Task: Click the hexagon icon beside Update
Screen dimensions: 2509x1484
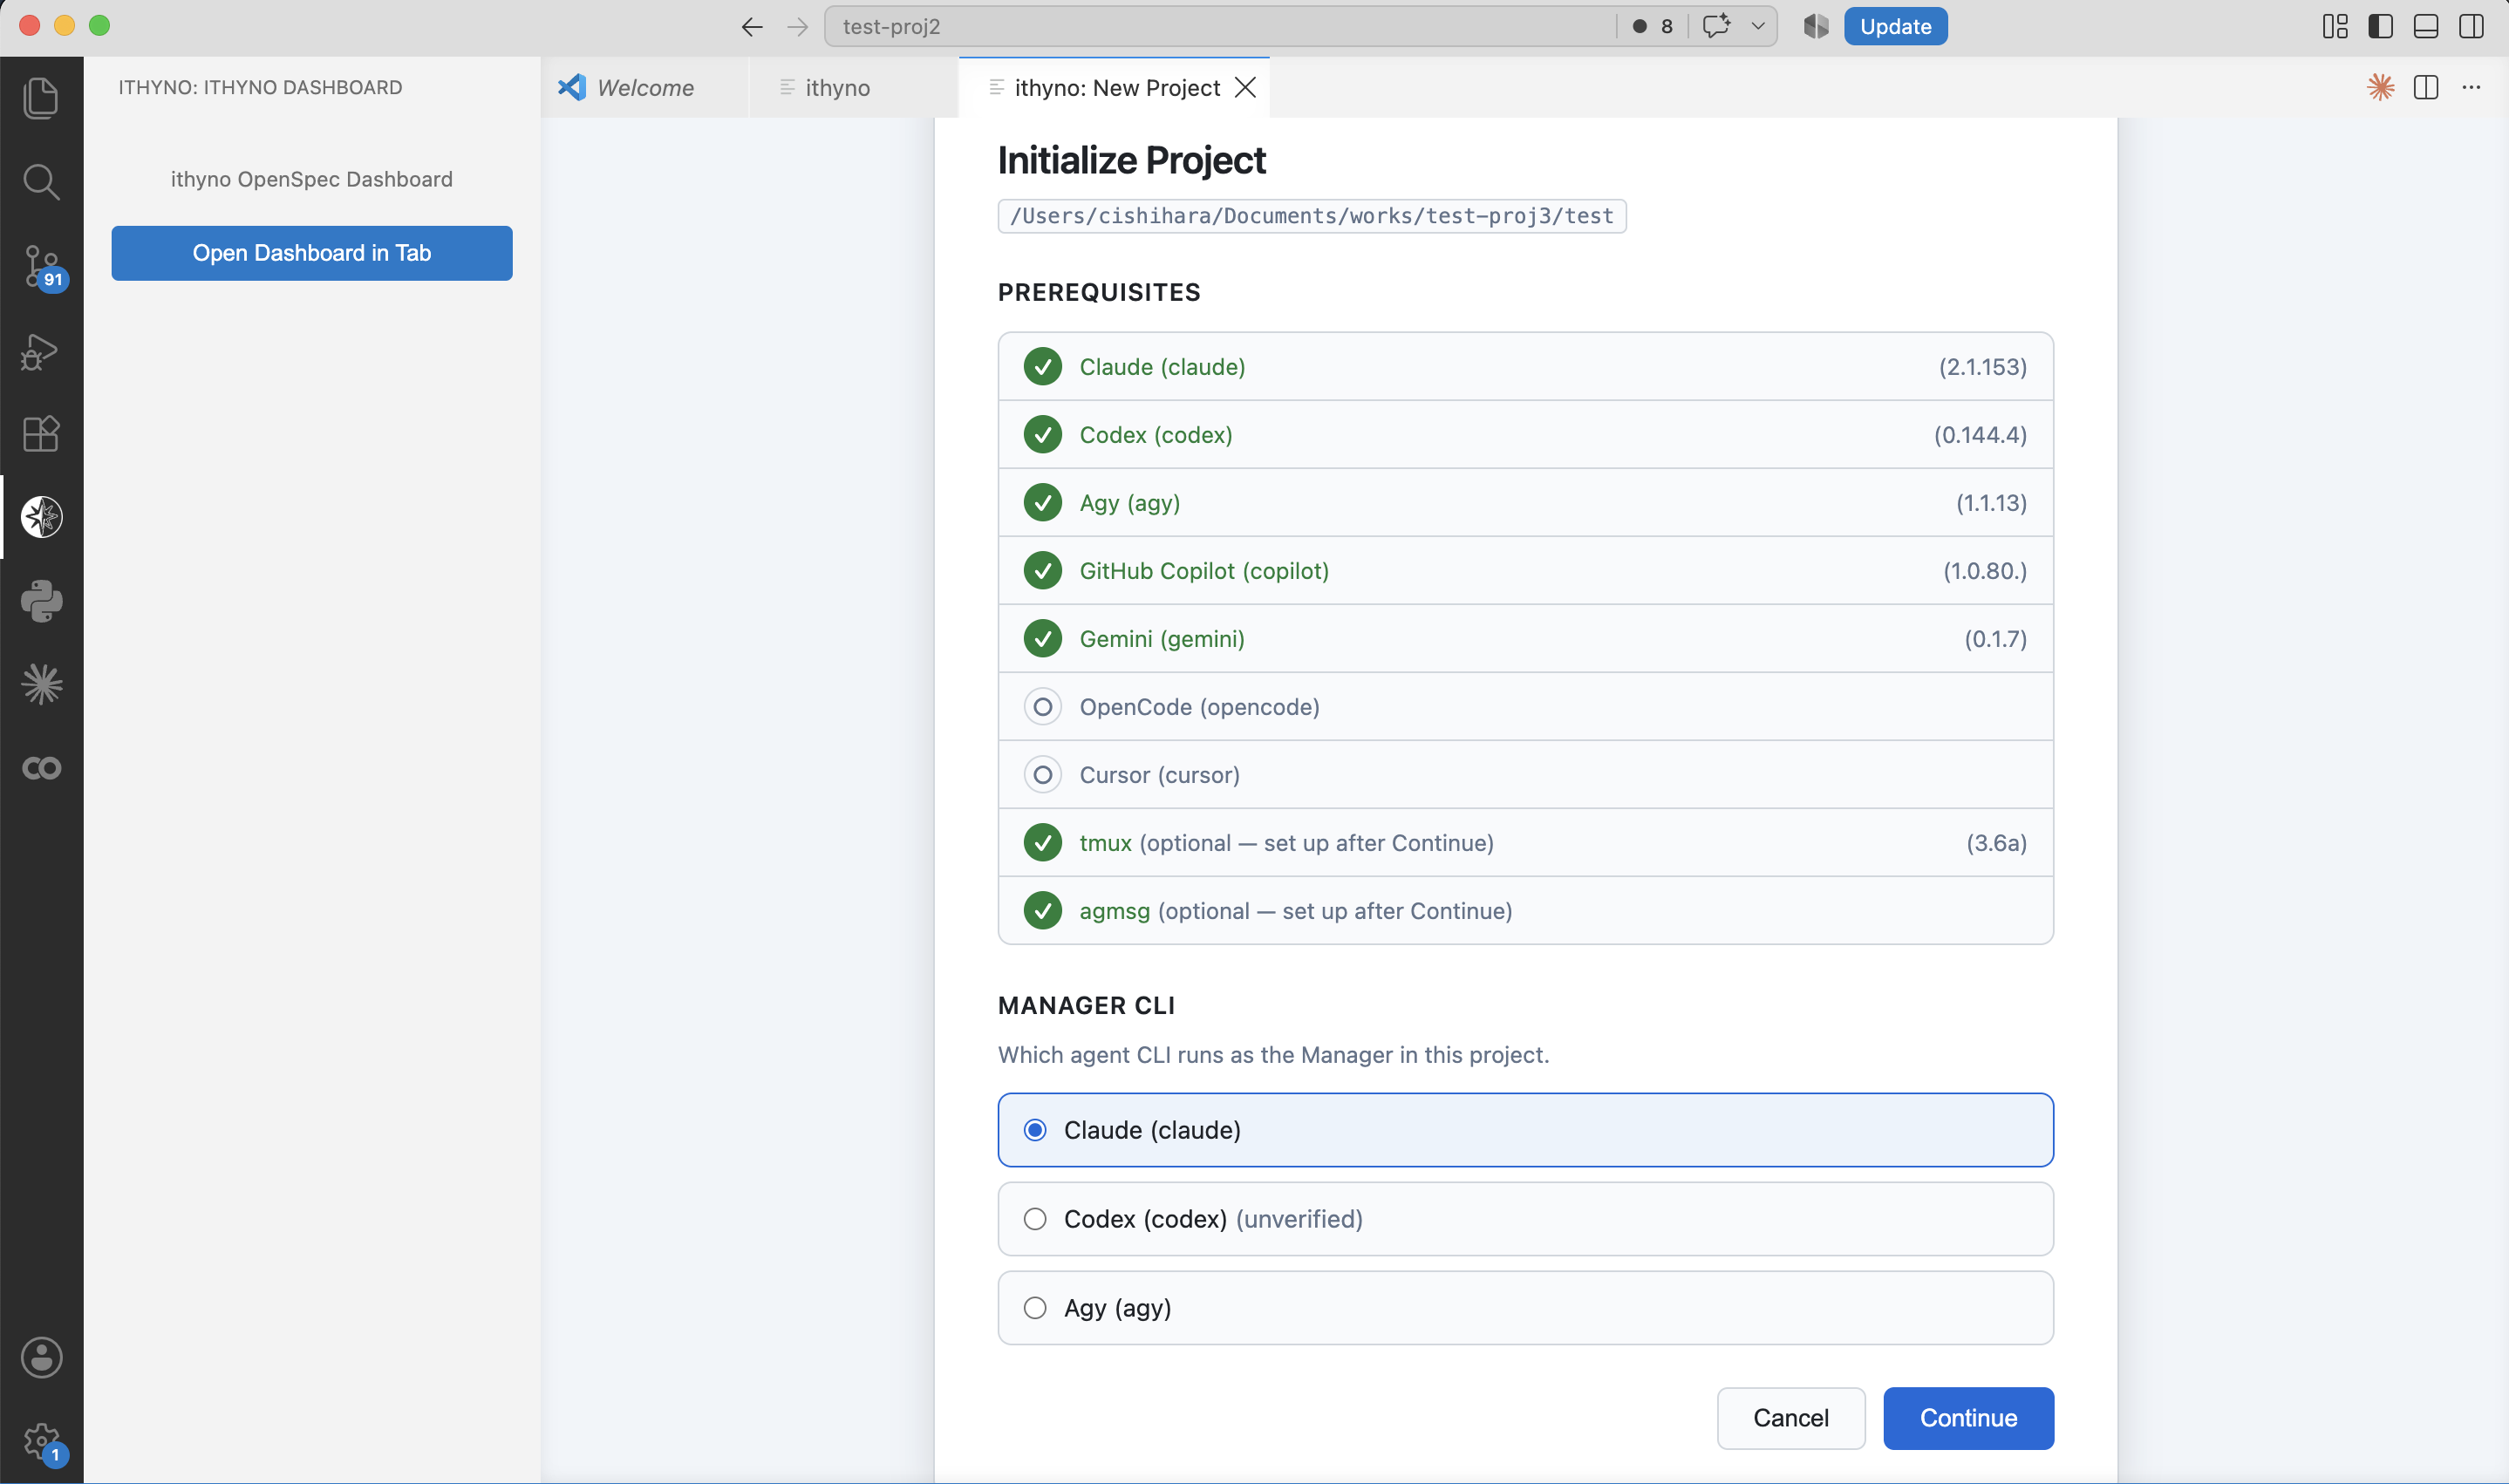Action: pos(1816,26)
